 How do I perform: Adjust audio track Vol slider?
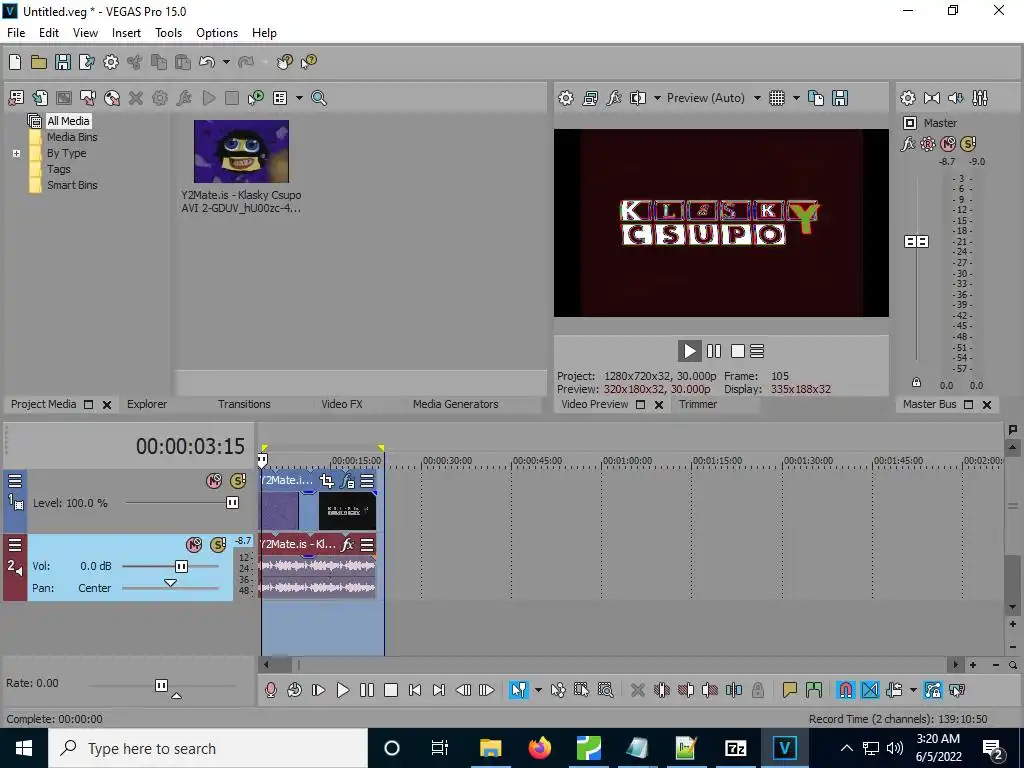(x=182, y=566)
